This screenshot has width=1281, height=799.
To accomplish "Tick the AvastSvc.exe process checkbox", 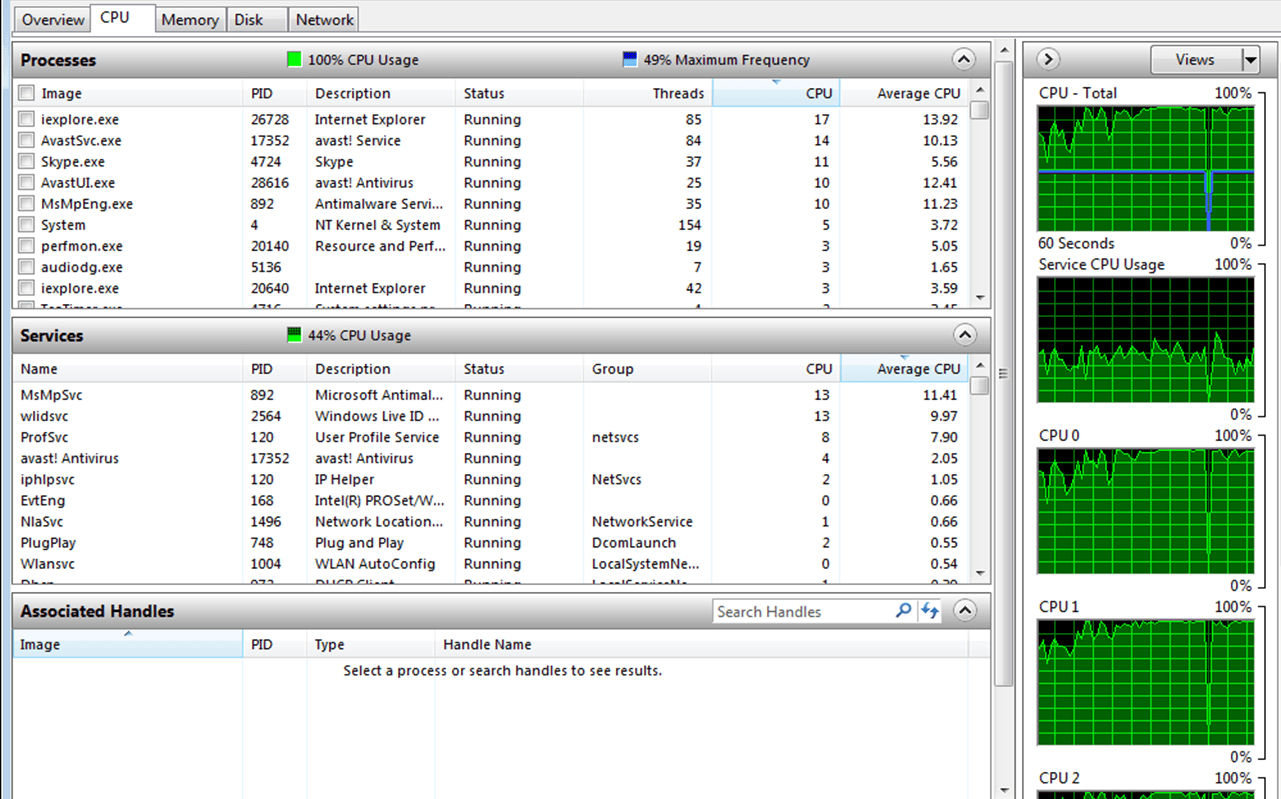I will pos(27,140).
